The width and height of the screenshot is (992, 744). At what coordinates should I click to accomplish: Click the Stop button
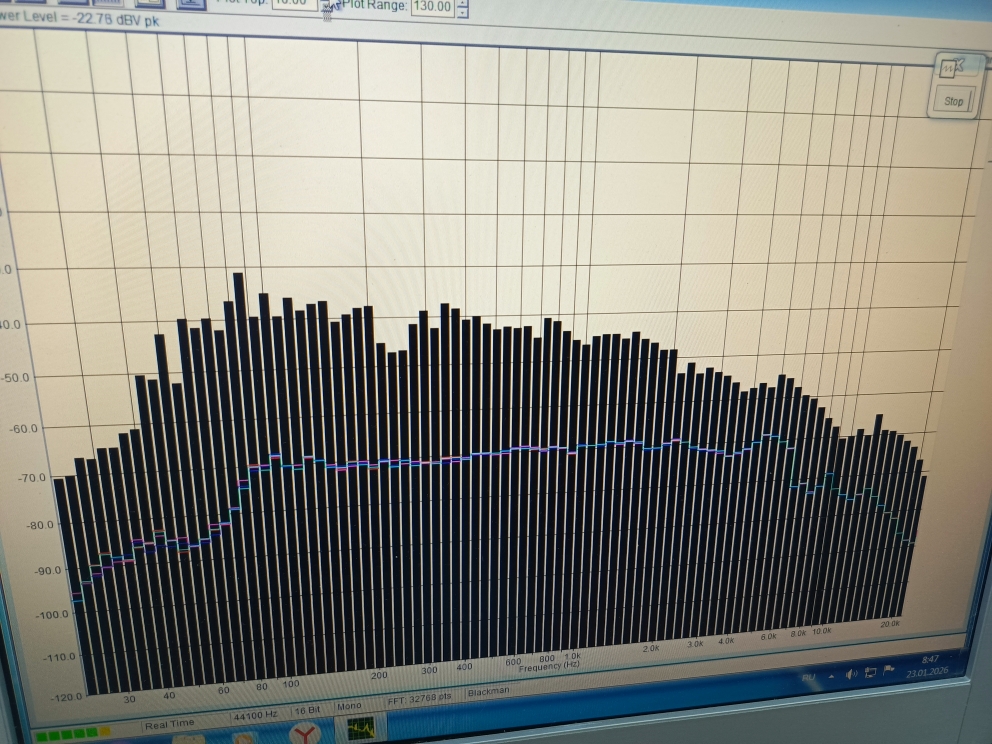pos(954,101)
